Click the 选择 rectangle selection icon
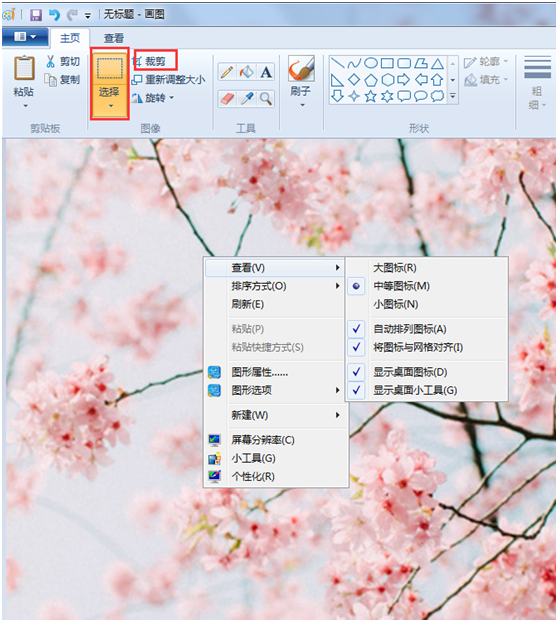558x622 pixels. tap(109, 67)
